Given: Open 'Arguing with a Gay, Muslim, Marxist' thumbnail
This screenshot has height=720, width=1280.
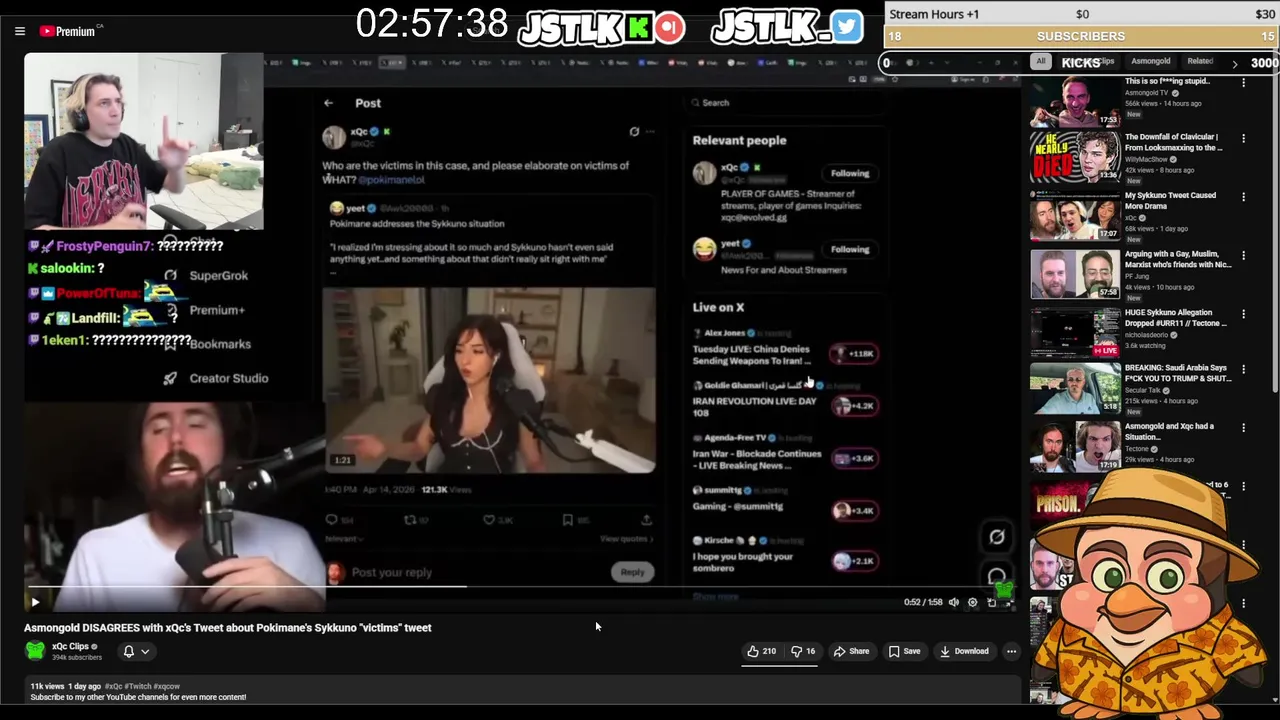Looking at the screenshot, I should [x=1075, y=275].
